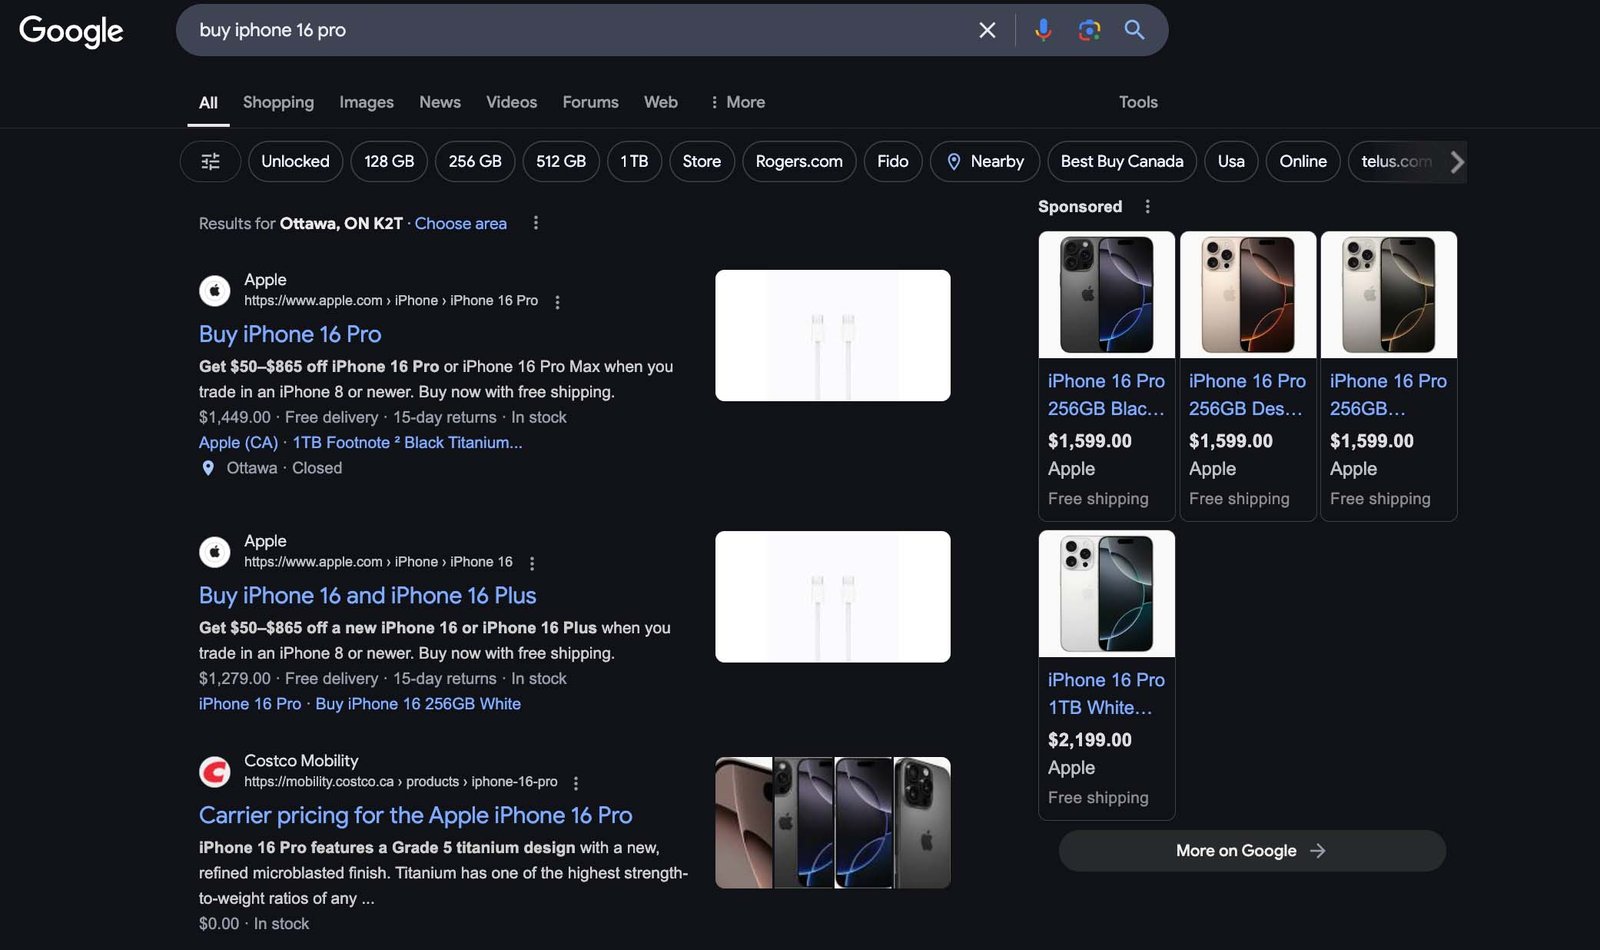Switch to the Images tab
This screenshot has height=950, width=1600.
click(x=366, y=102)
